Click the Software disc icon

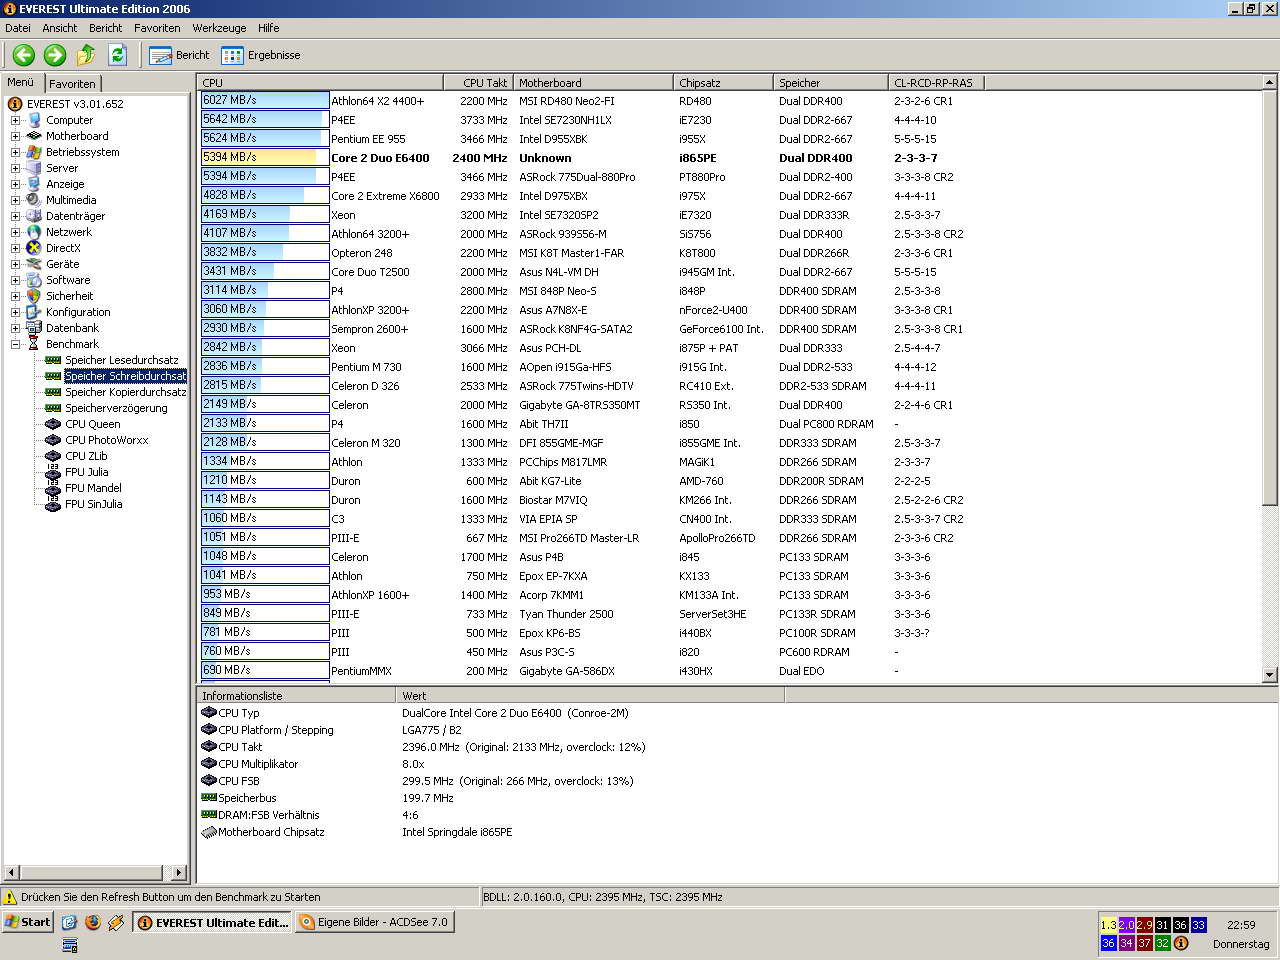point(34,280)
